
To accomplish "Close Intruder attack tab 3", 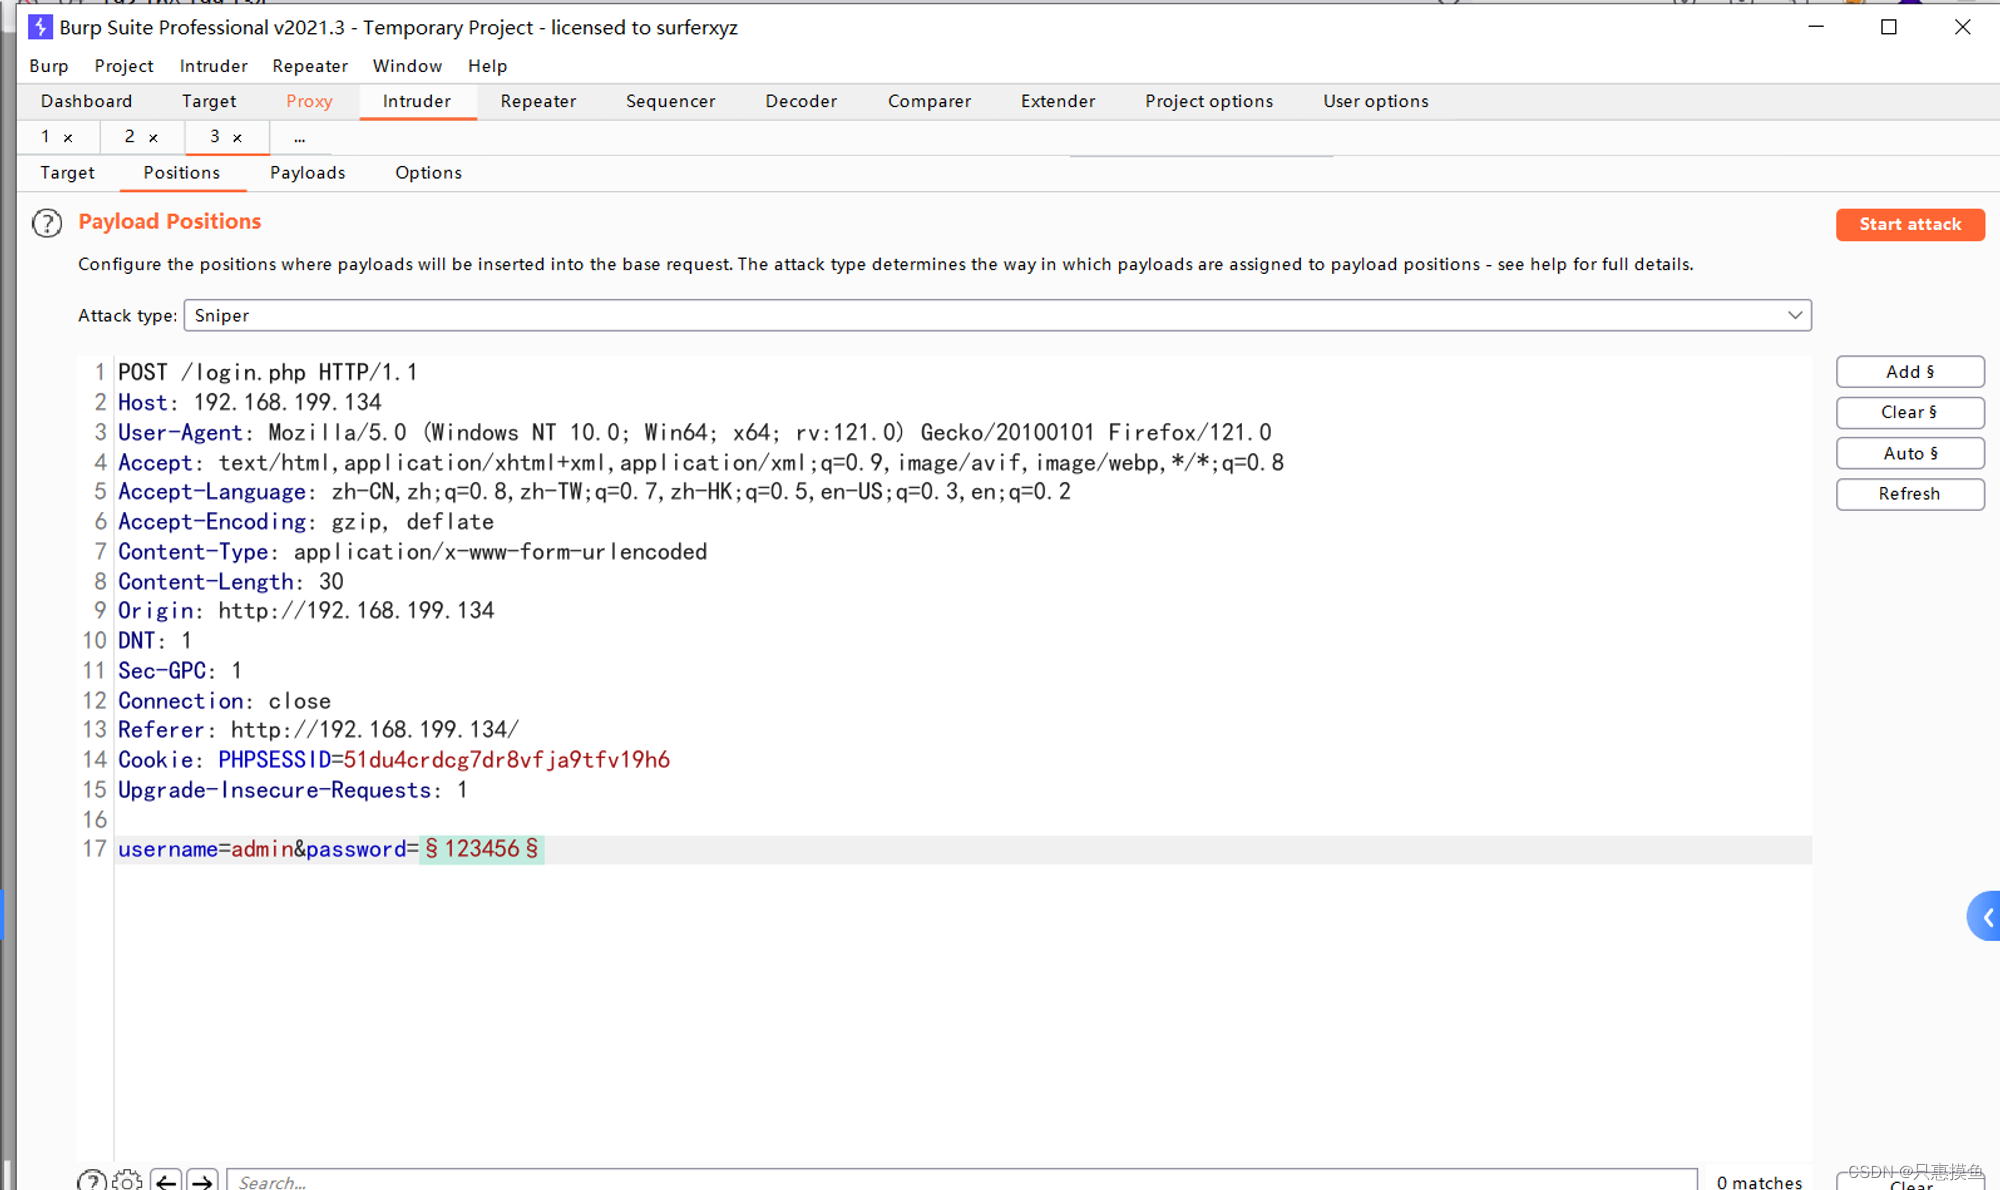I will pyautogui.click(x=237, y=138).
